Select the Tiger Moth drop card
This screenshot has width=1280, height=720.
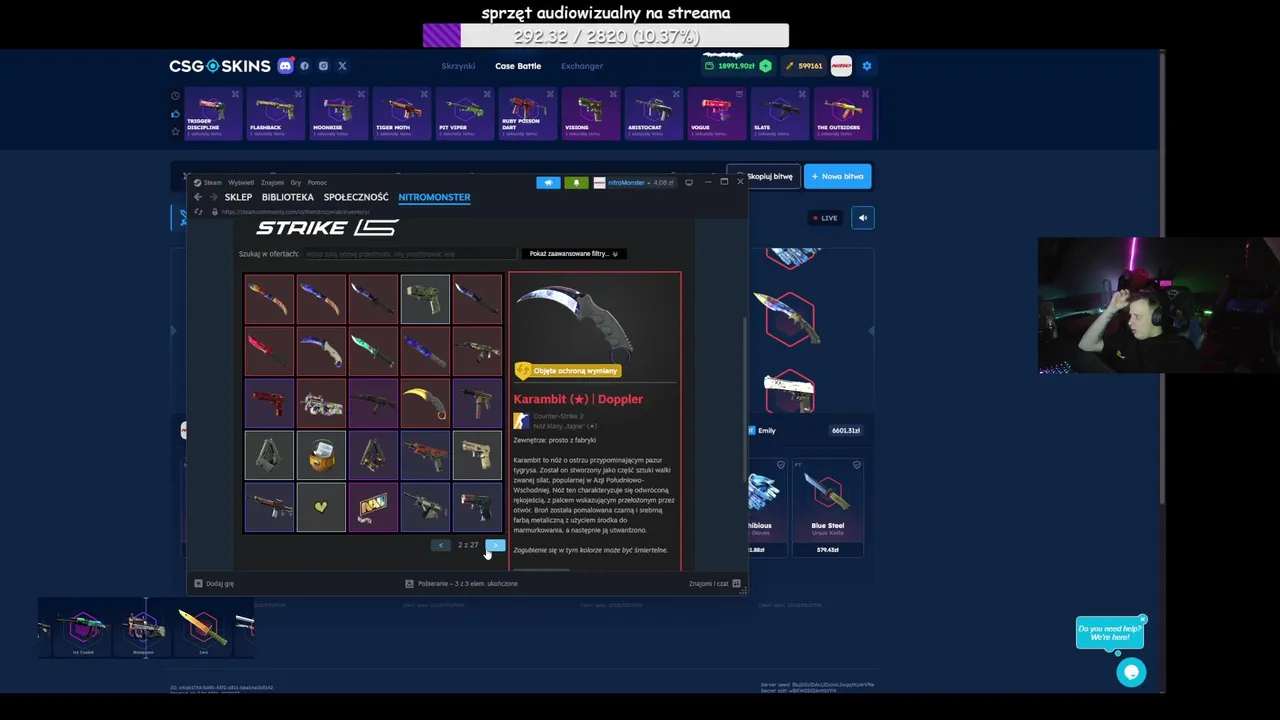401,114
